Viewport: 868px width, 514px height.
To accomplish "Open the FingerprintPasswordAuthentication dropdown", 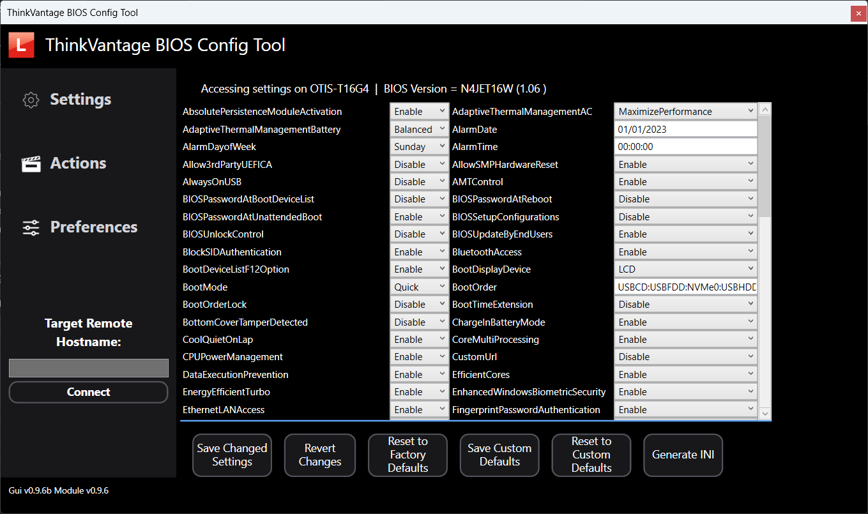I will pyautogui.click(x=685, y=410).
